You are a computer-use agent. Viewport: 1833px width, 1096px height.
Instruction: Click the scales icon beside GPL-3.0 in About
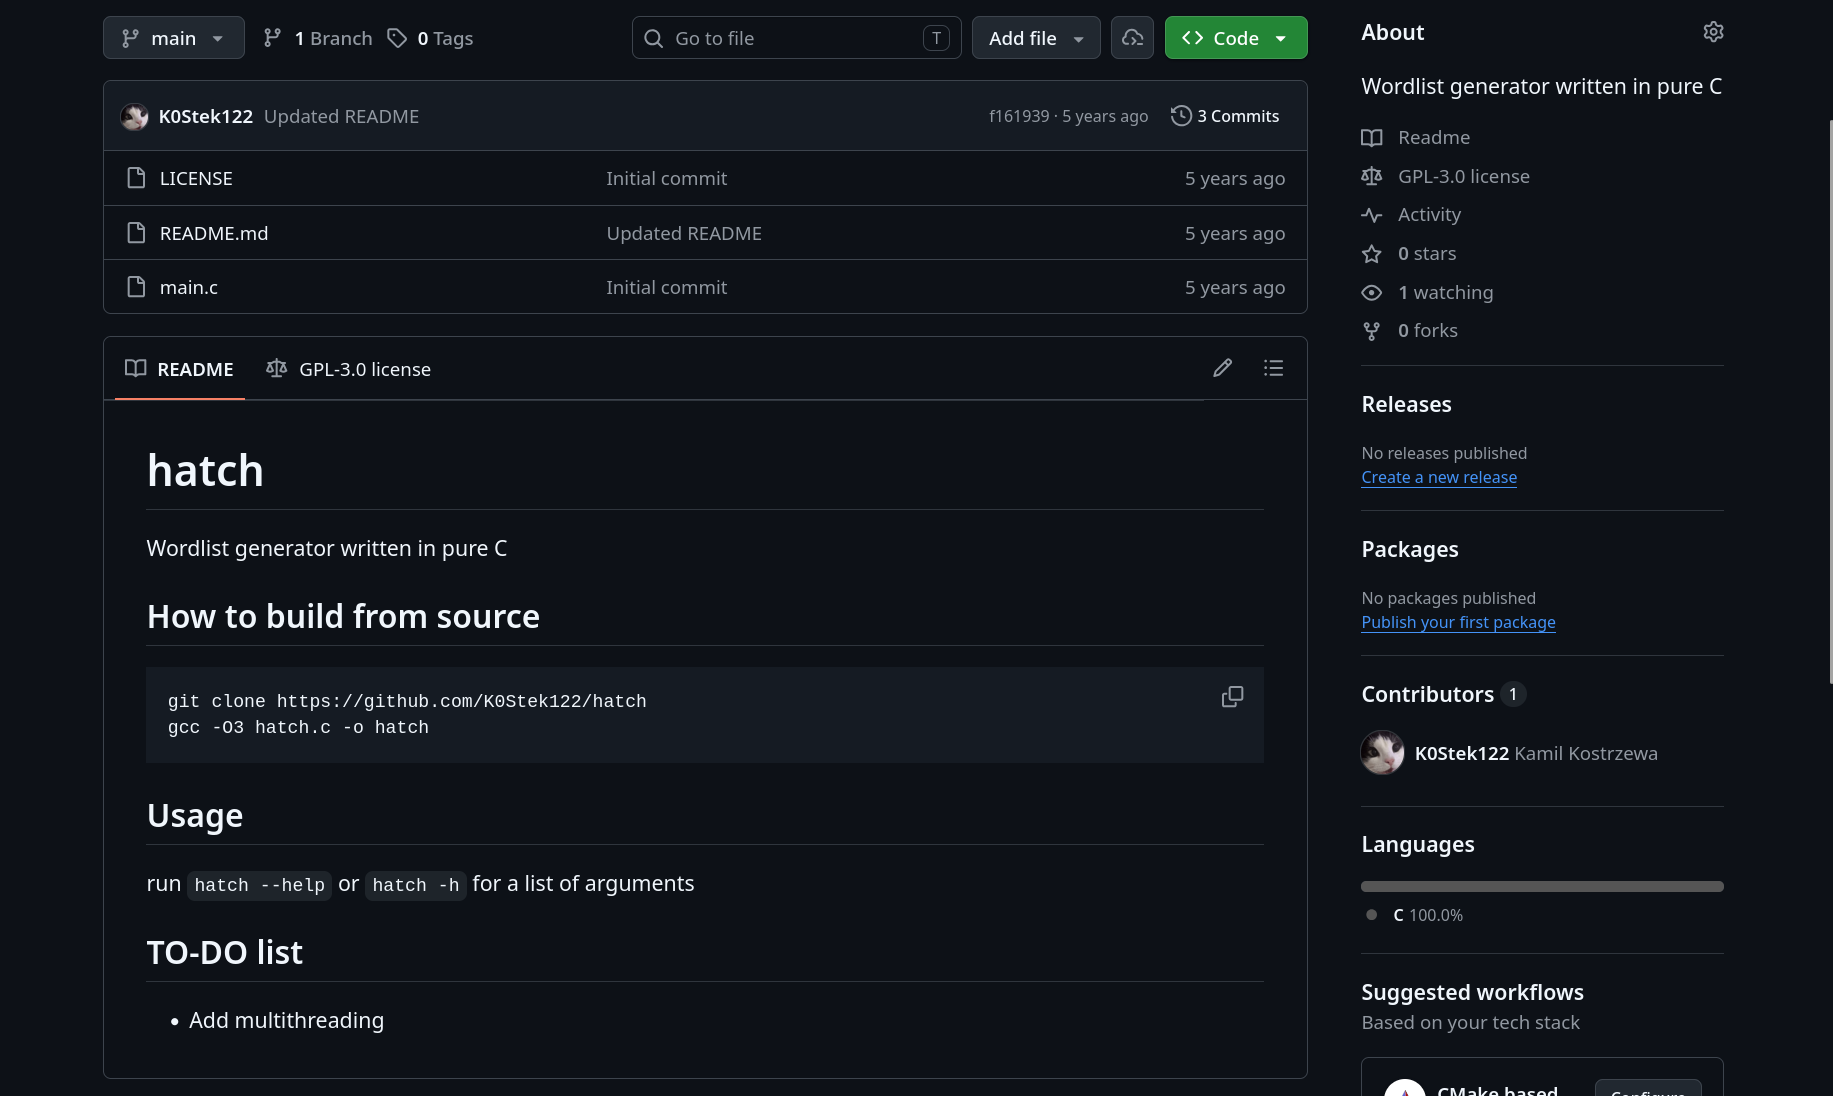tap(1371, 176)
